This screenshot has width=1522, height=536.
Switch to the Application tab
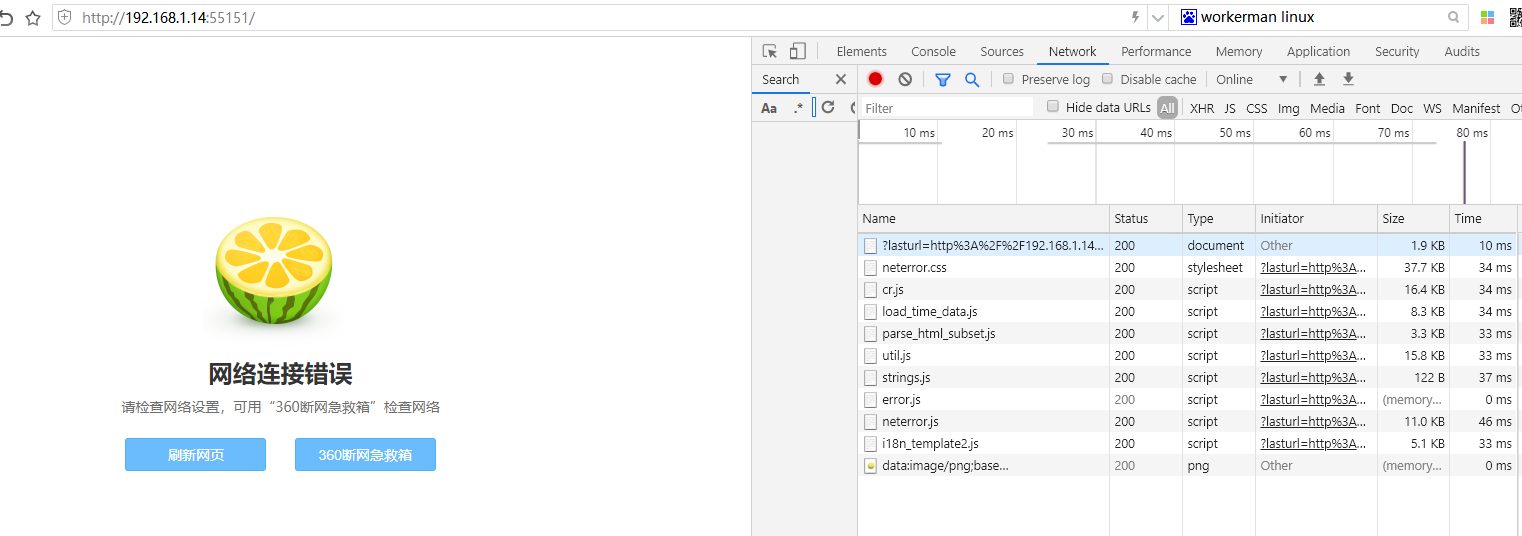[1318, 51]
